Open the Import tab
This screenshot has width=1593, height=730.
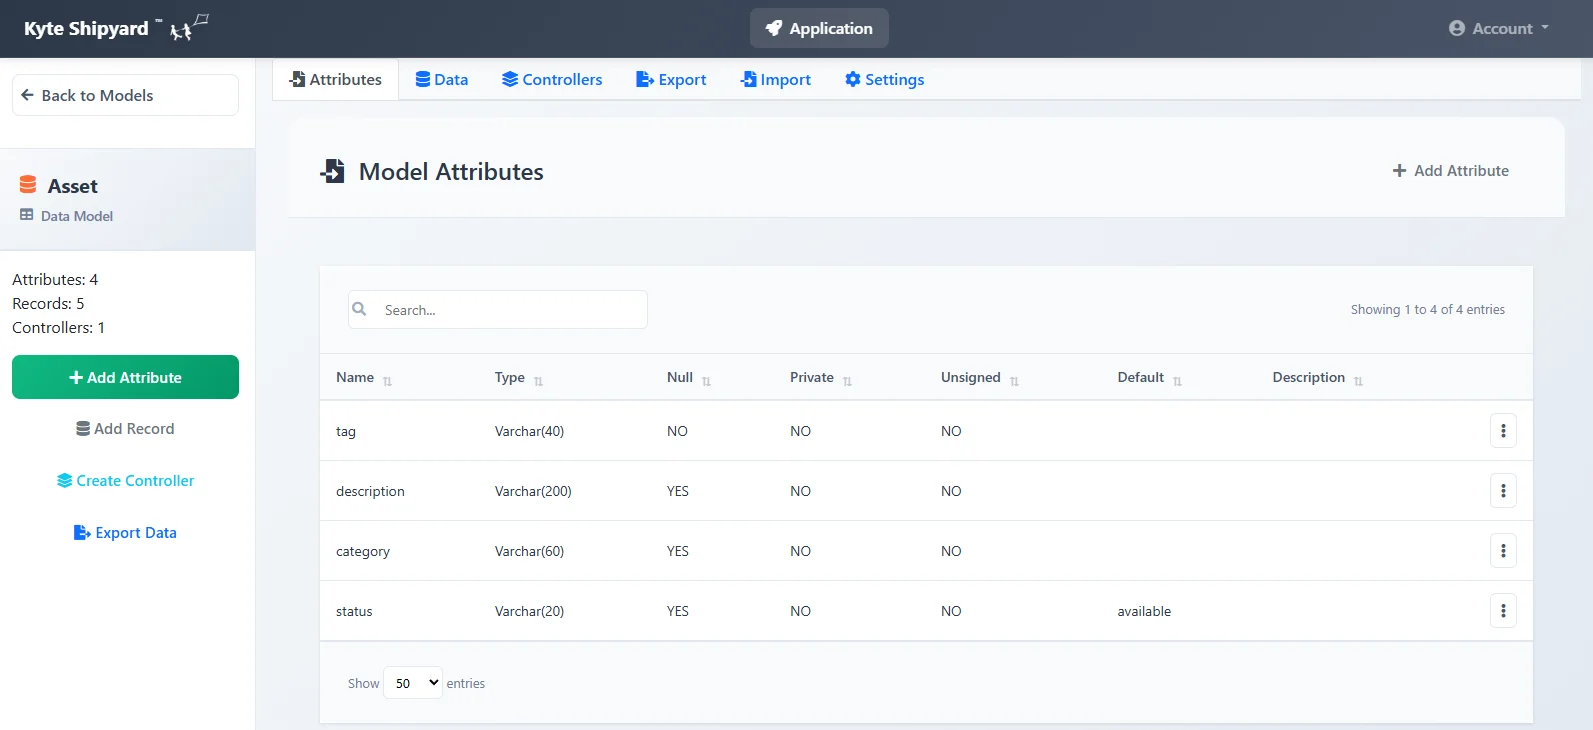pyautogui.click(x=776, y=79)
